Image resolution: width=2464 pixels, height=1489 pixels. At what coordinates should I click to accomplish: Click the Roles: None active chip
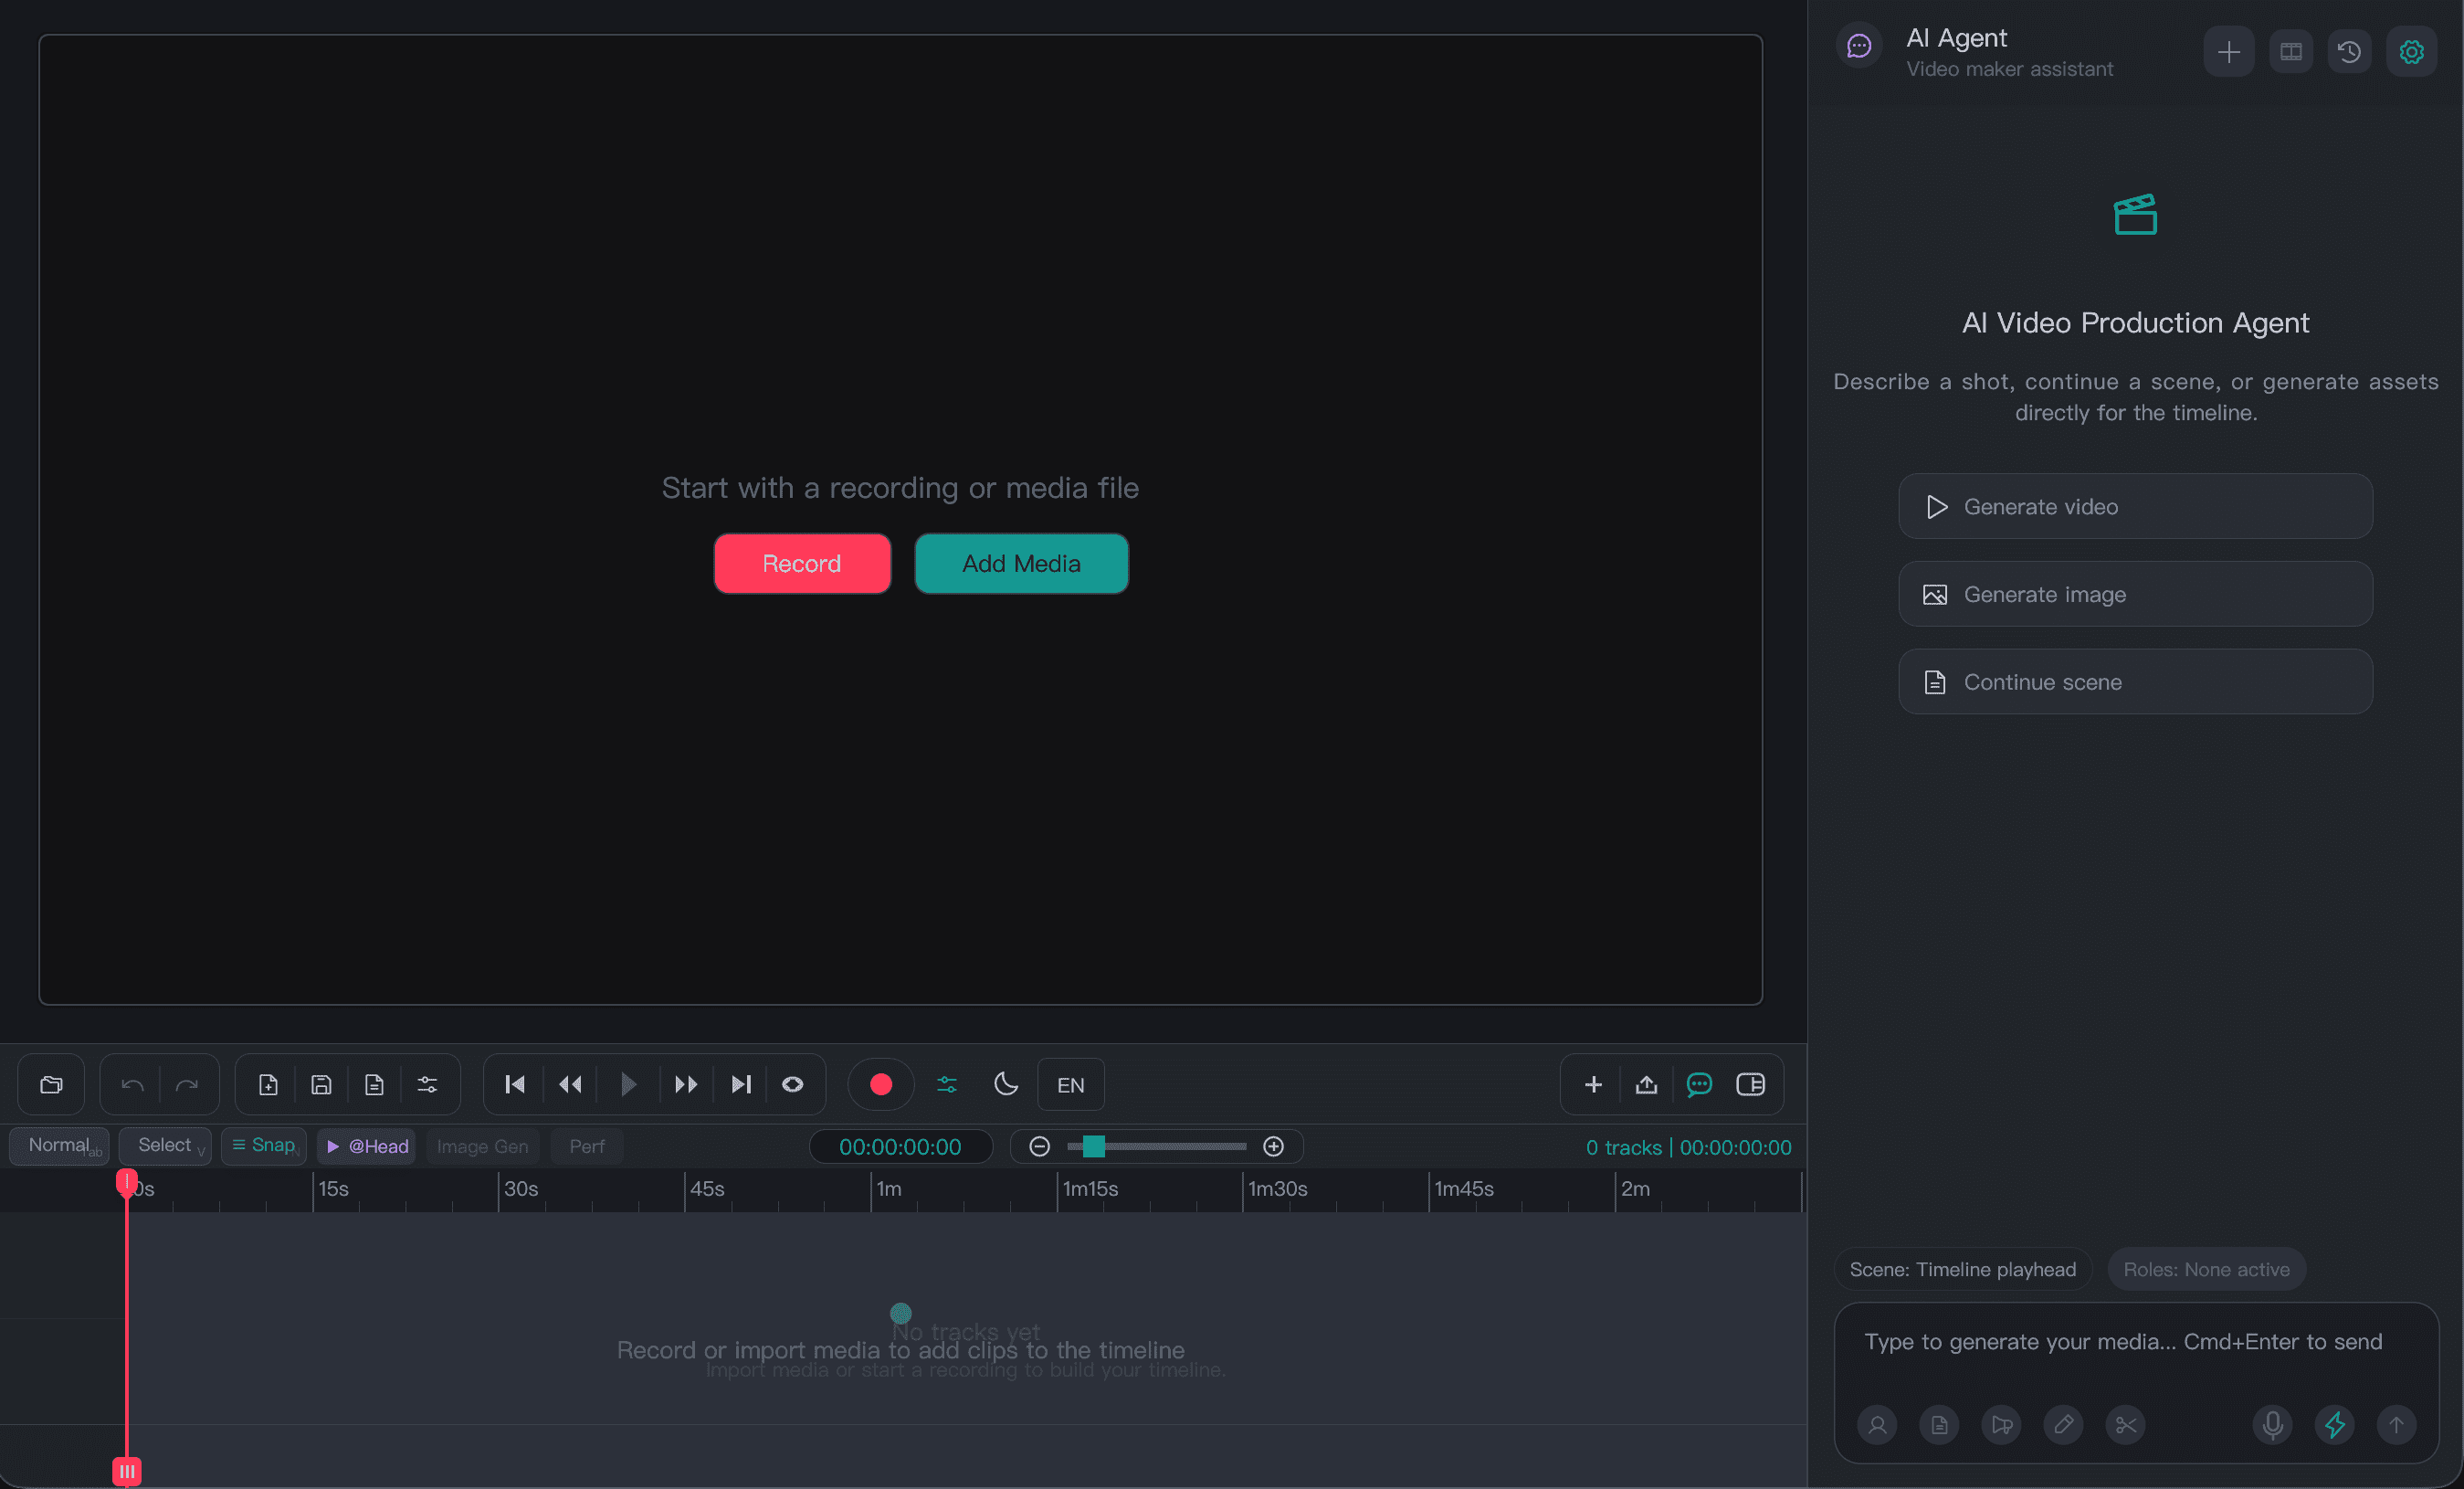(x=2206, y=1270)
